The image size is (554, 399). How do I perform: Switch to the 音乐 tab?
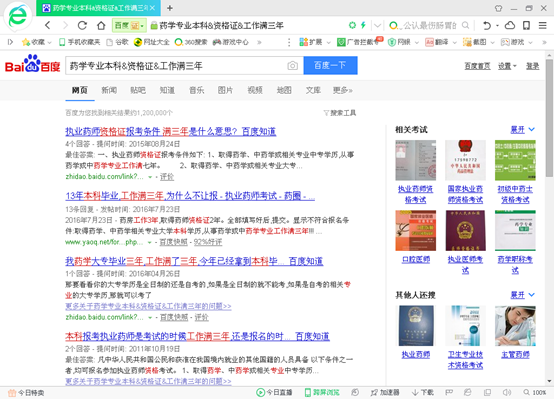point(196,90)
